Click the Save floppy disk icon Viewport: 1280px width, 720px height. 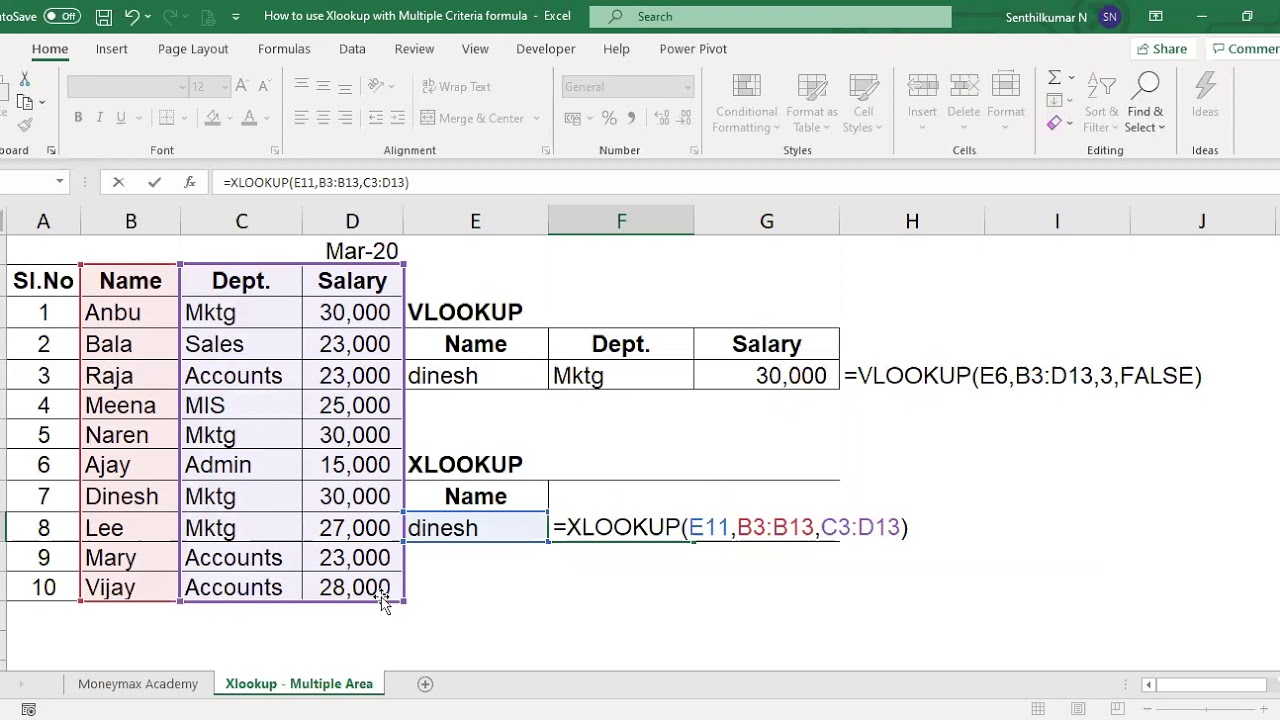104,16
